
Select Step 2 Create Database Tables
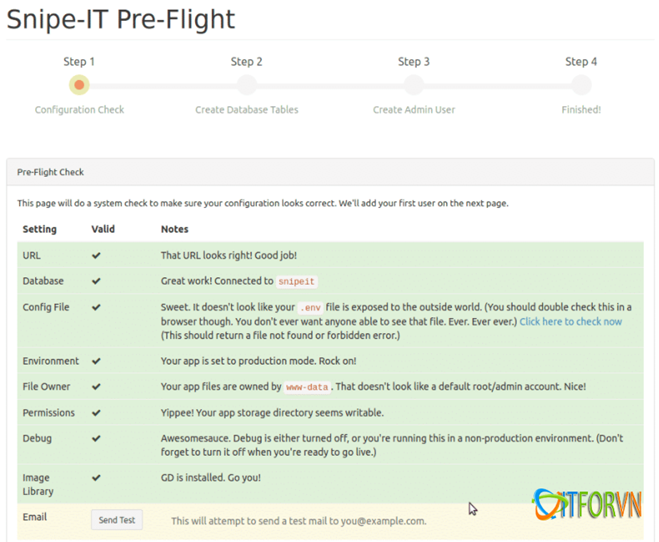tap(247, 85)
